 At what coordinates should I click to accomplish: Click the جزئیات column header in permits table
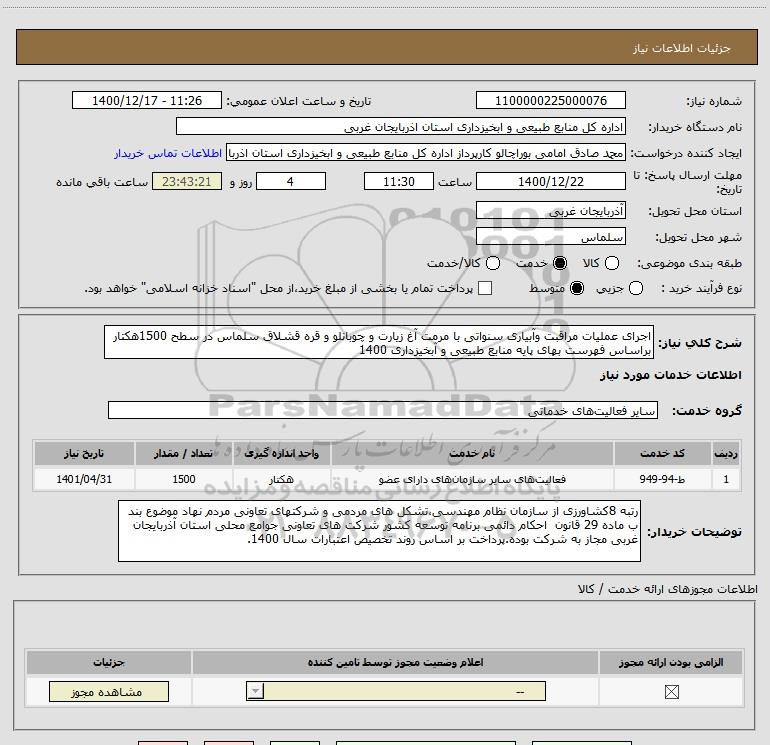[109, 662]
